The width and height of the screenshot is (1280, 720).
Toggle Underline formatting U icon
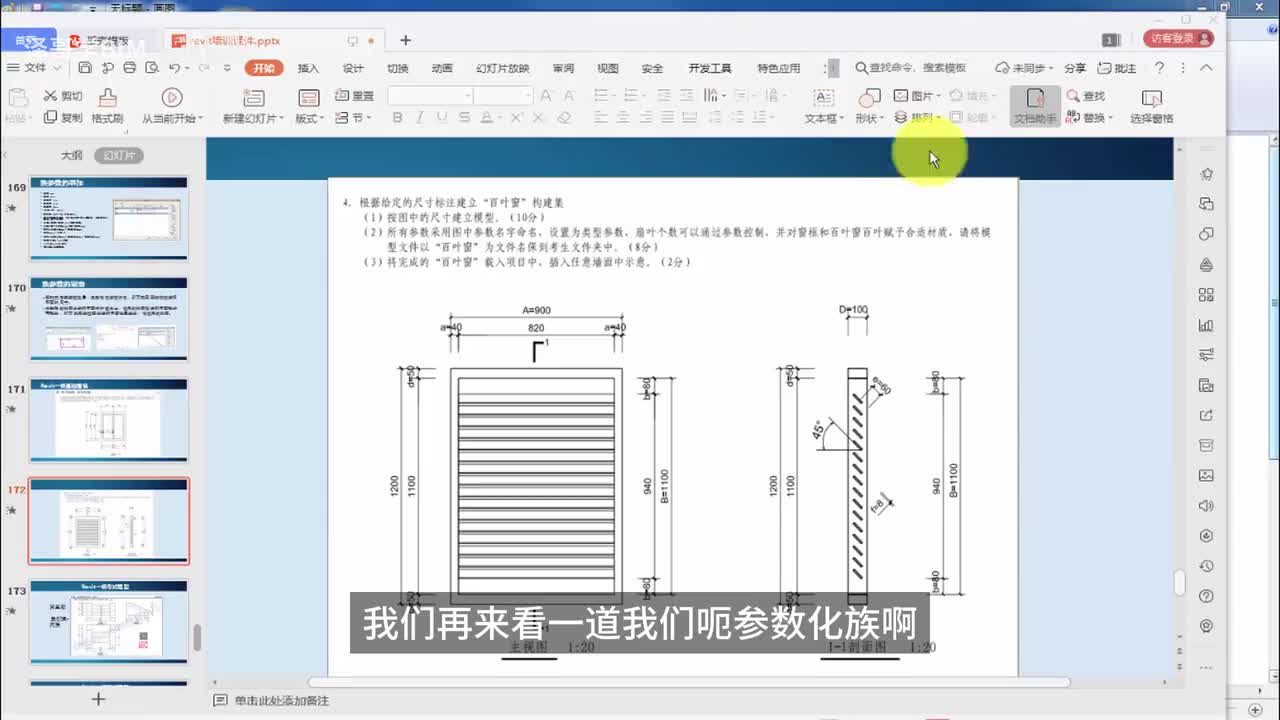pyautogui.click(x=441, y=118)
